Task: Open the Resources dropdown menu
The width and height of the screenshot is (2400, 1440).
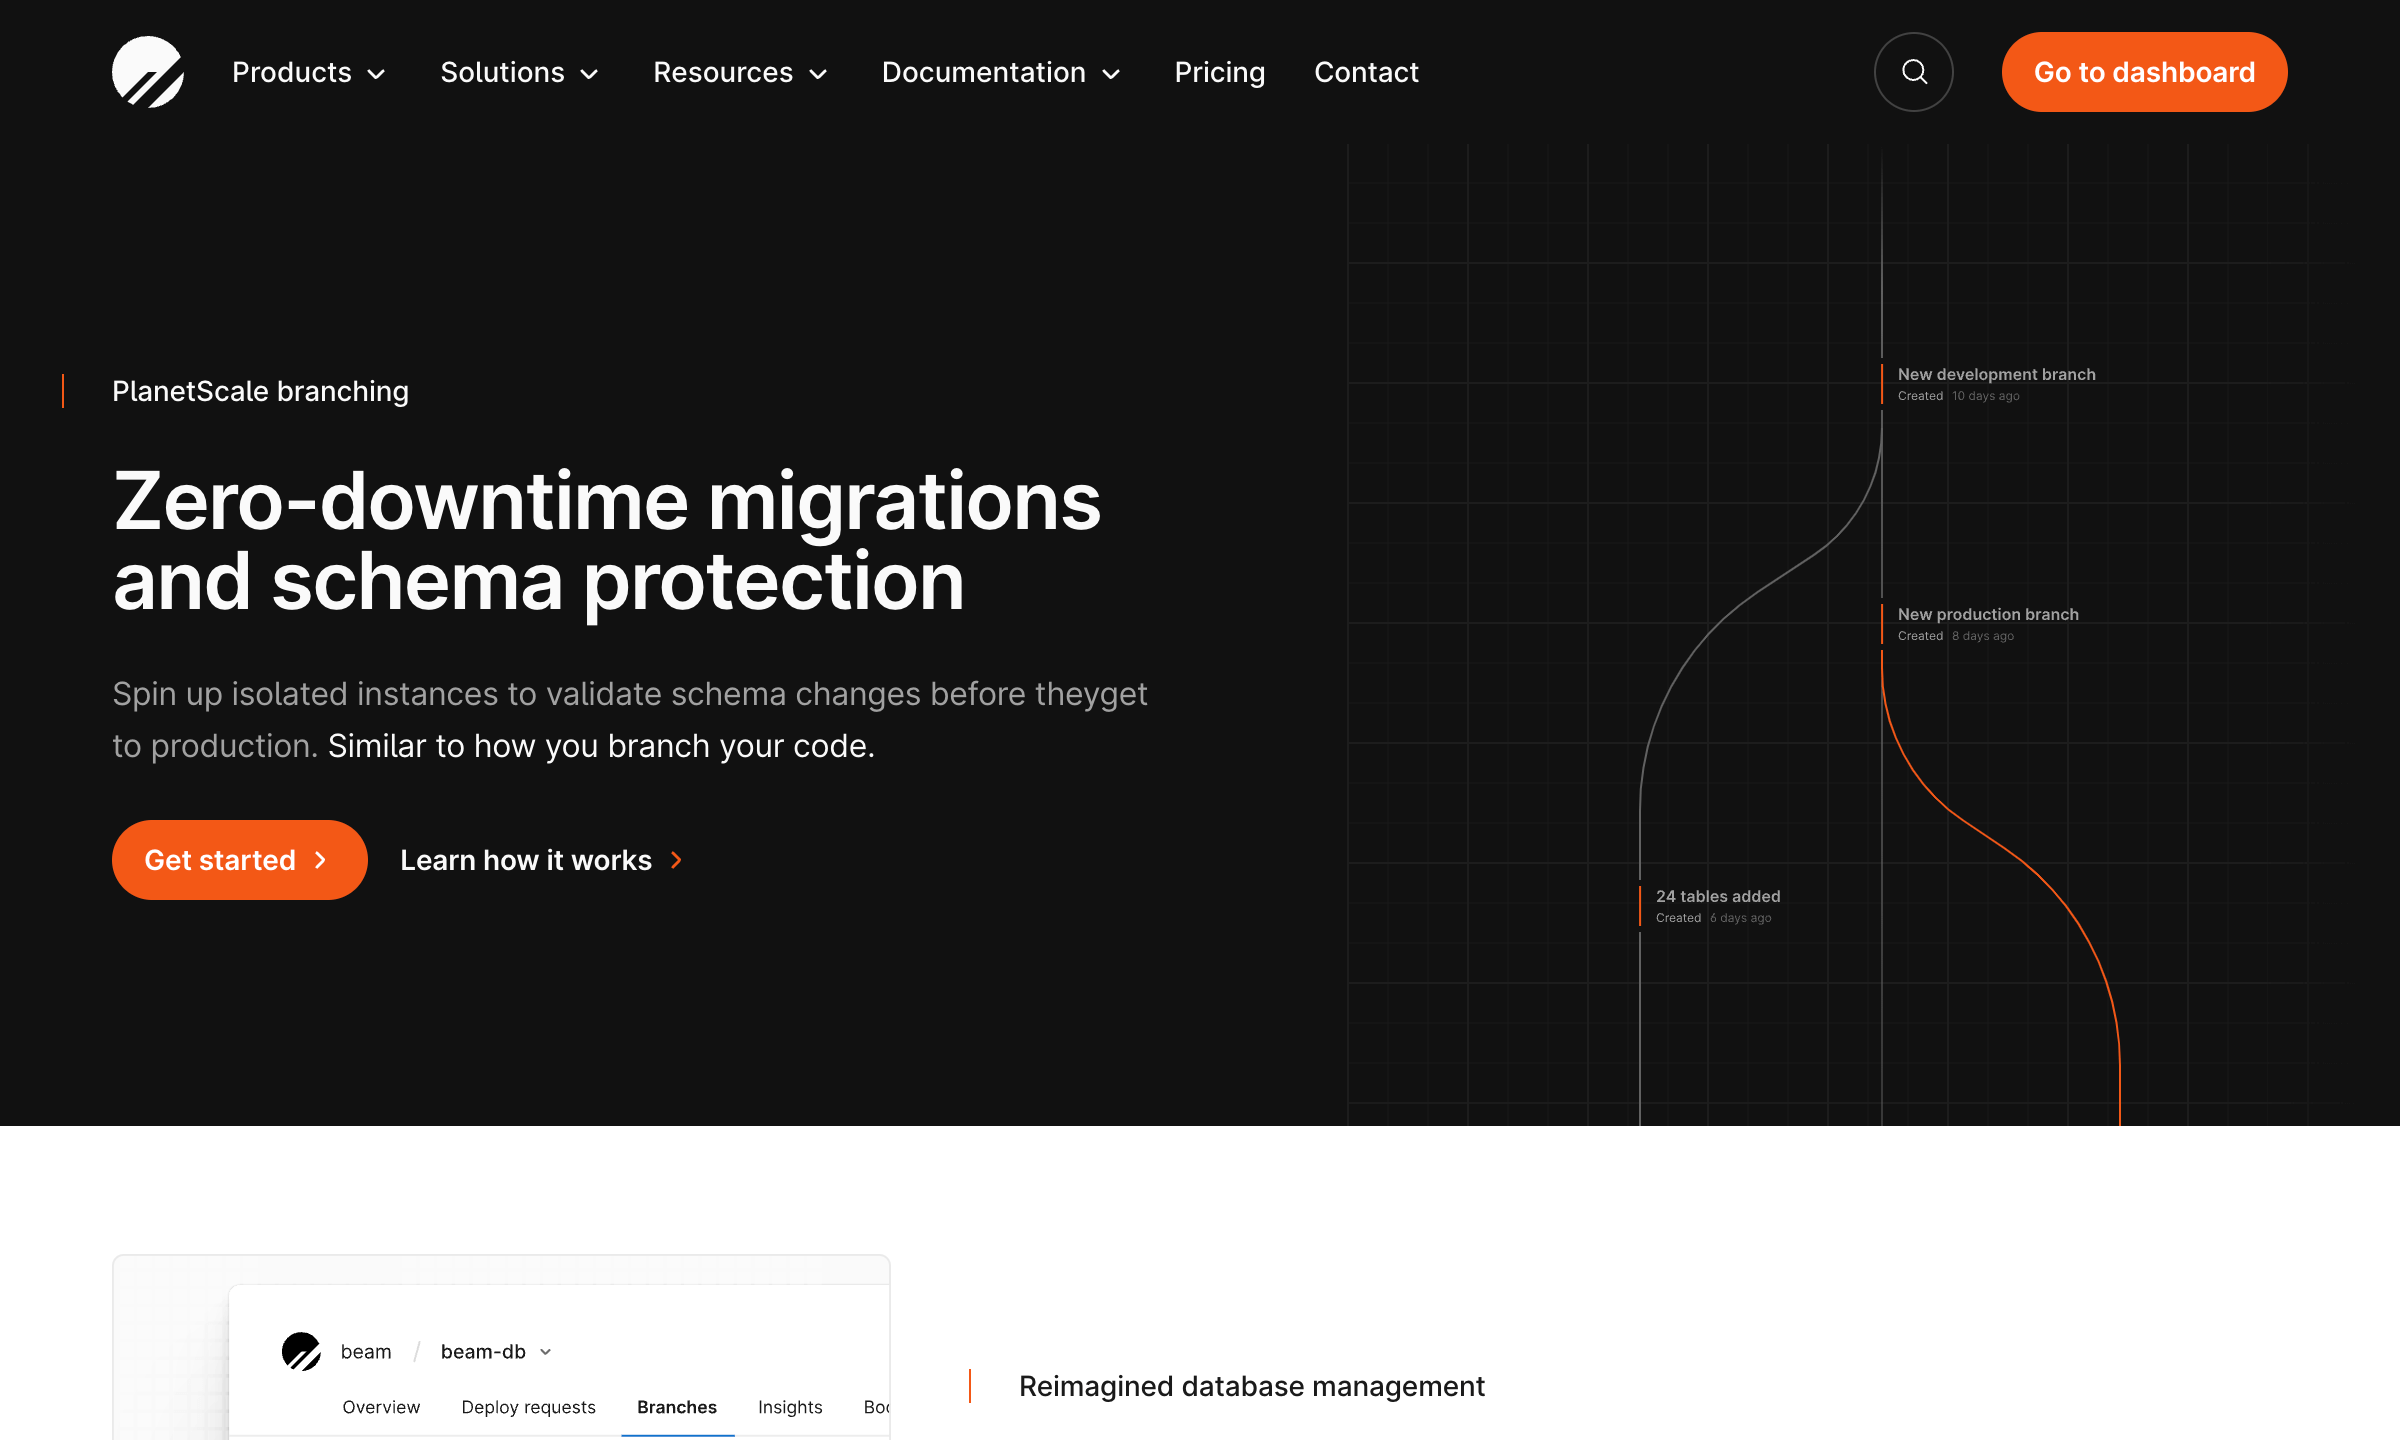Action: (x=741, y=72)
